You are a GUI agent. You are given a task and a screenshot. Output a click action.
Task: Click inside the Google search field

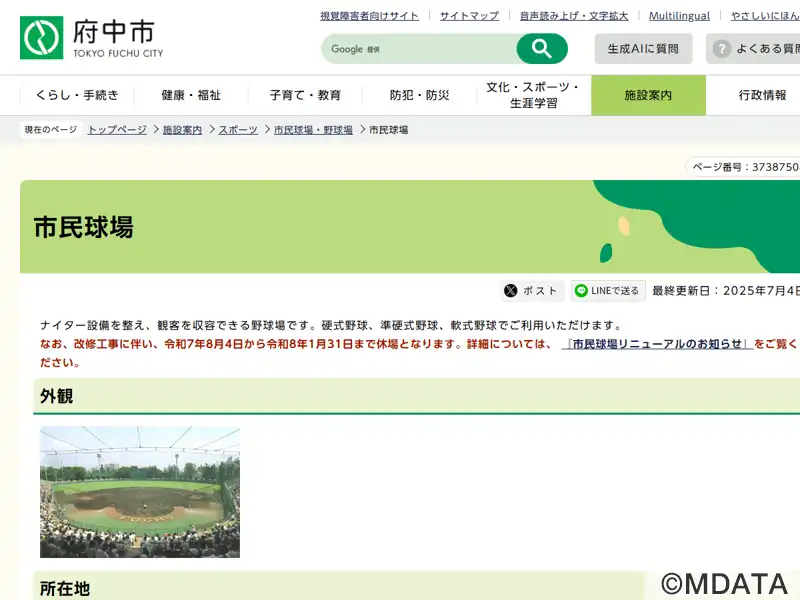[x=419, y=49]
